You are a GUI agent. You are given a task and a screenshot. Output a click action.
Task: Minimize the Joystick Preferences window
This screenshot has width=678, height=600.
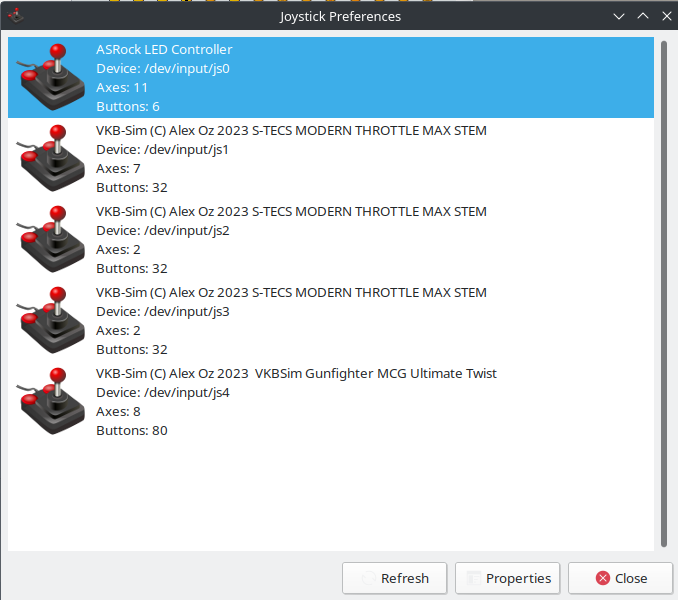[x=620, y=16]
